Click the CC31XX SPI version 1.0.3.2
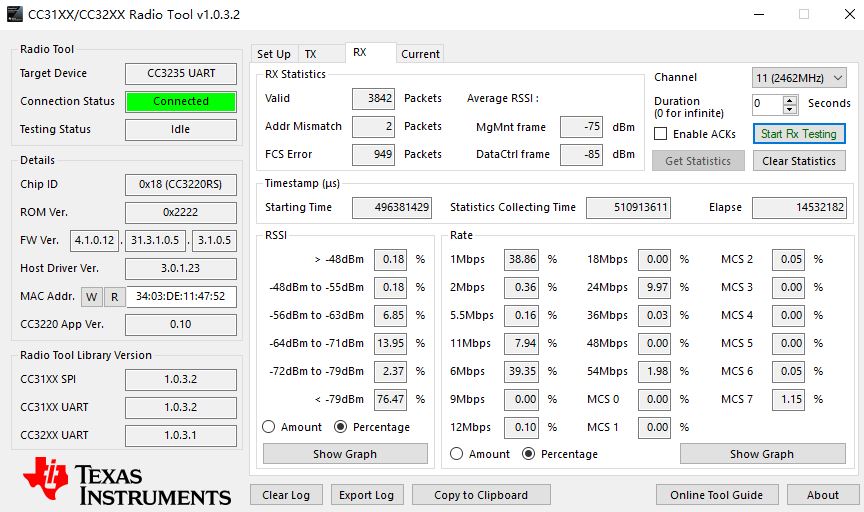 [x=181, y=380]
